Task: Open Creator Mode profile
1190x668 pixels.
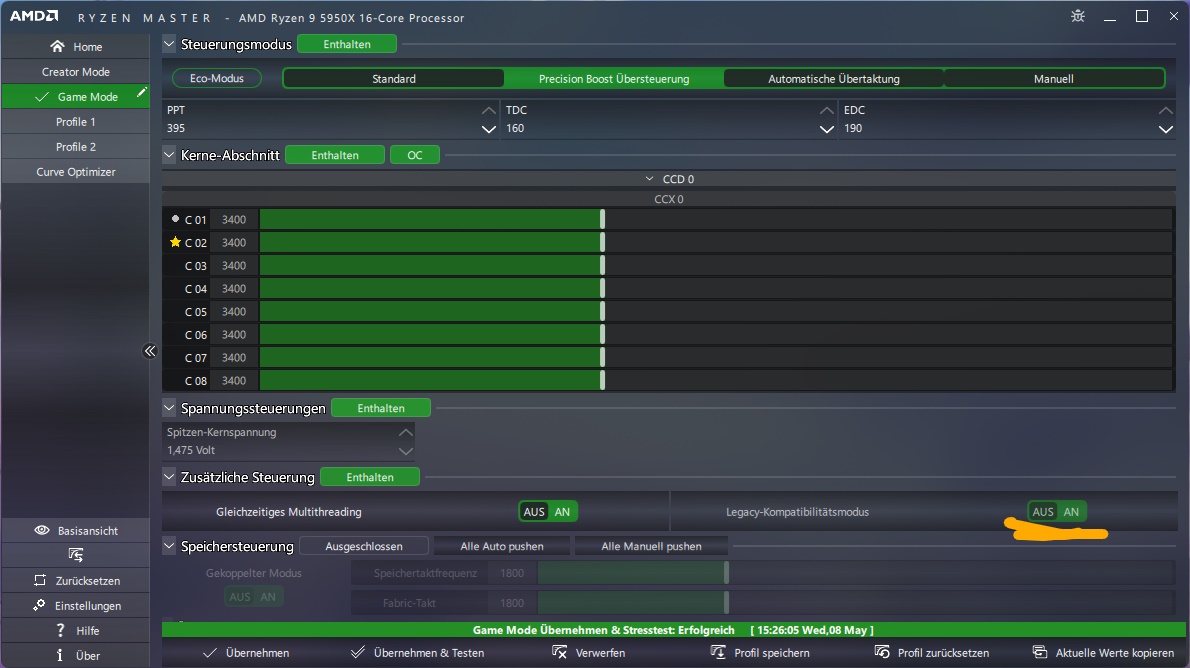Action: [76, 71]
